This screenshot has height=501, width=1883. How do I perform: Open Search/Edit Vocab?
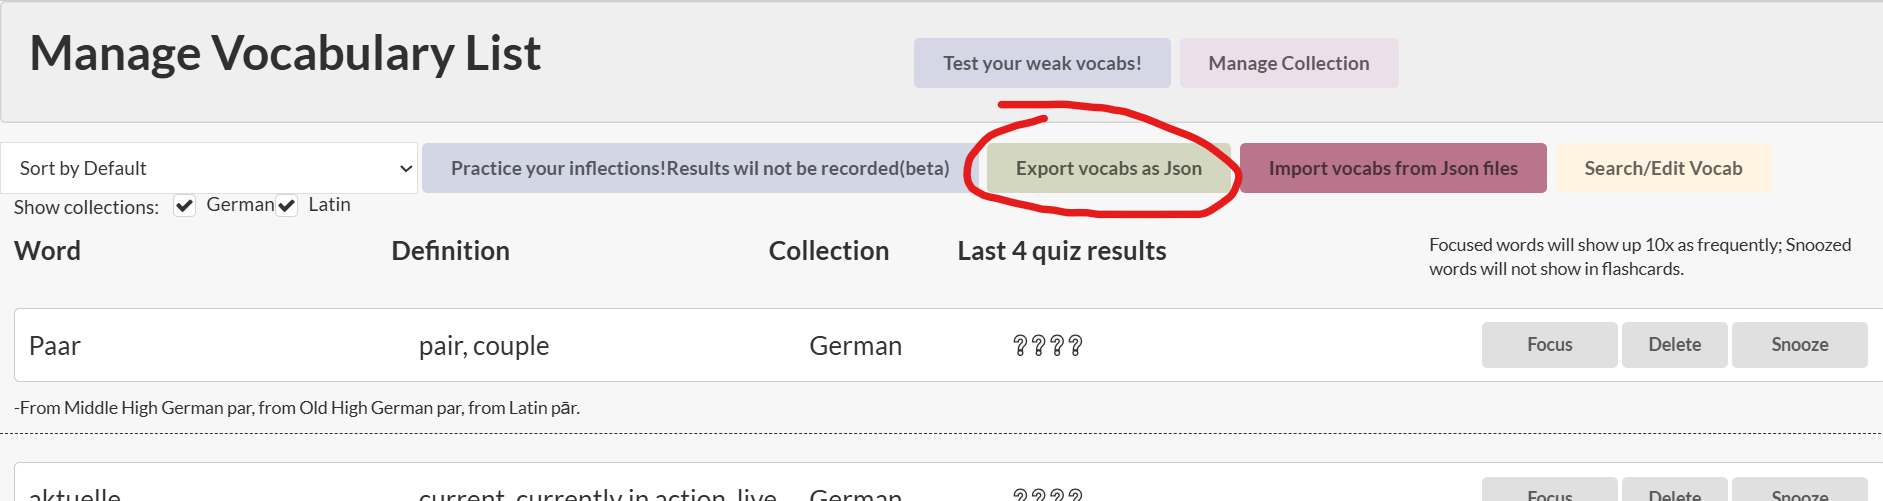click(1663, 168)
